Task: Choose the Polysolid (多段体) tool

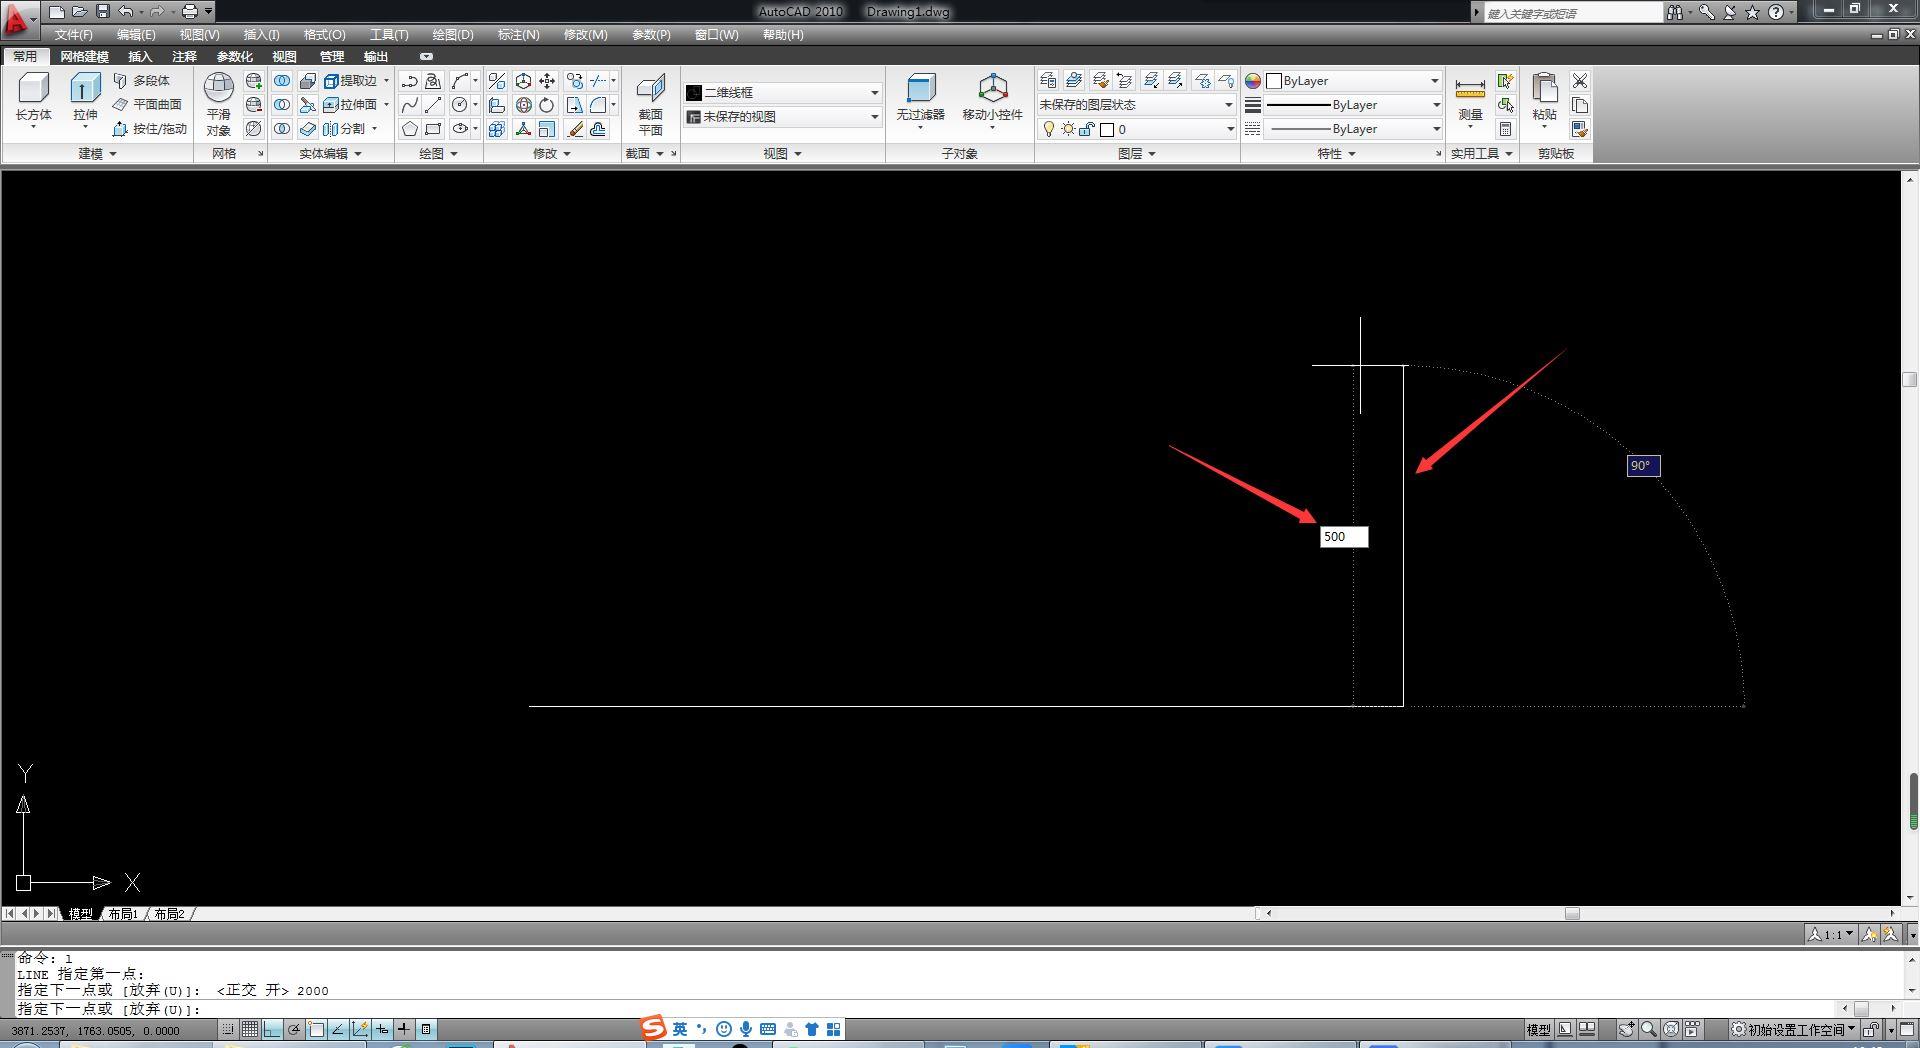Action: (142, 80)
